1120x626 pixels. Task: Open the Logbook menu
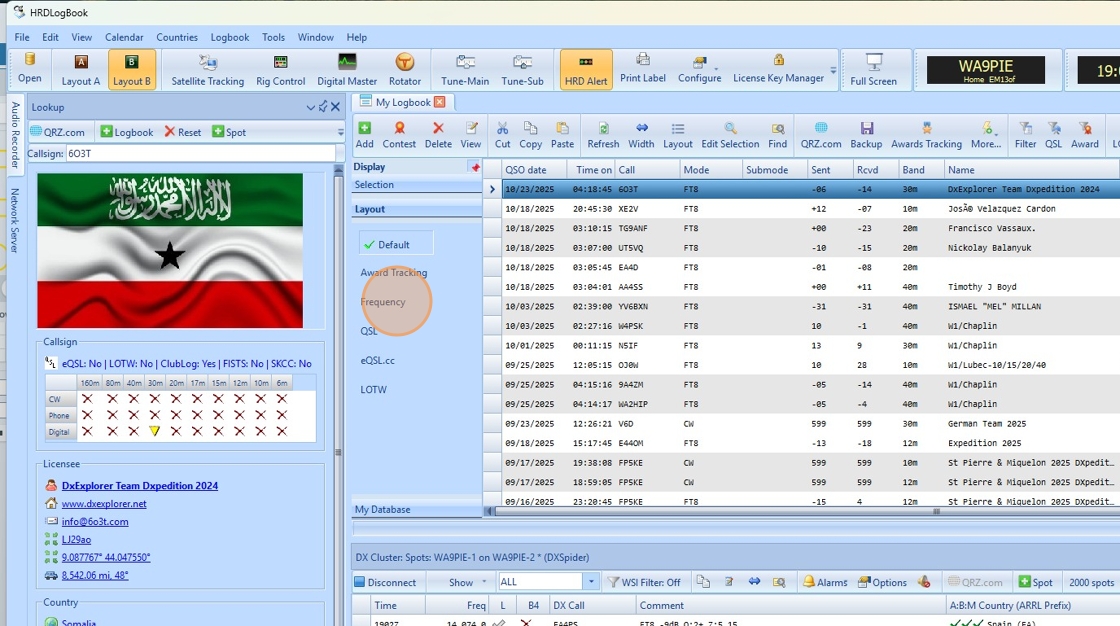[229, 37]
